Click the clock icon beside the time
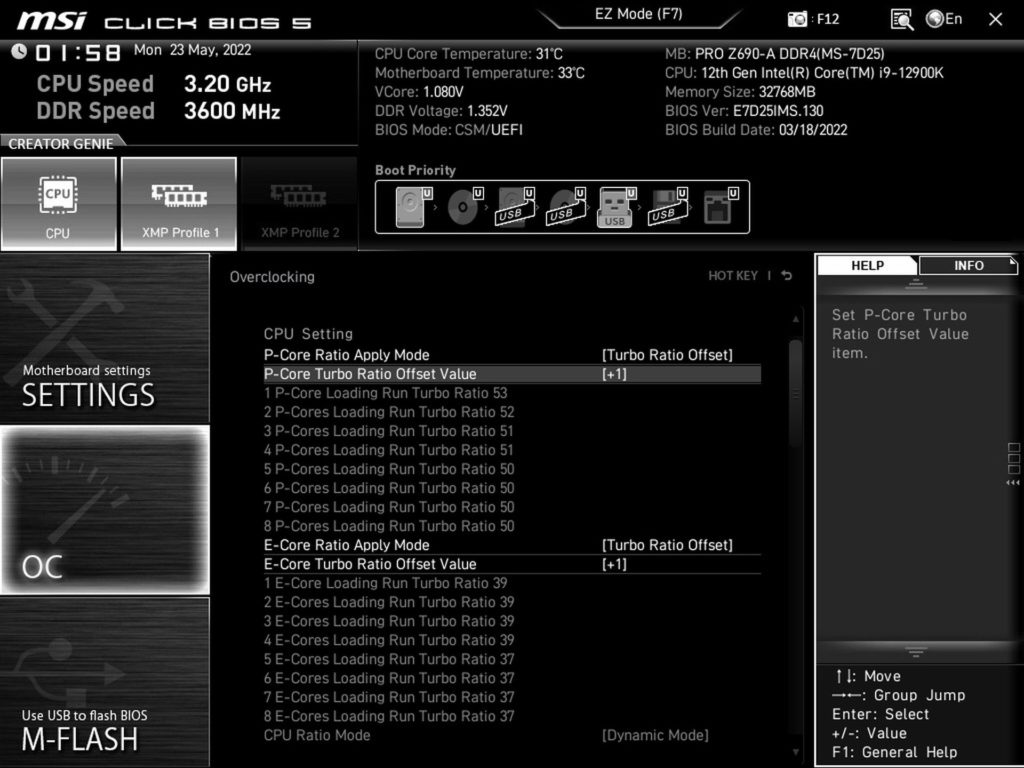Image resolution: width=1024 pixels, height=768 pixels. click(x=19, y=51)
